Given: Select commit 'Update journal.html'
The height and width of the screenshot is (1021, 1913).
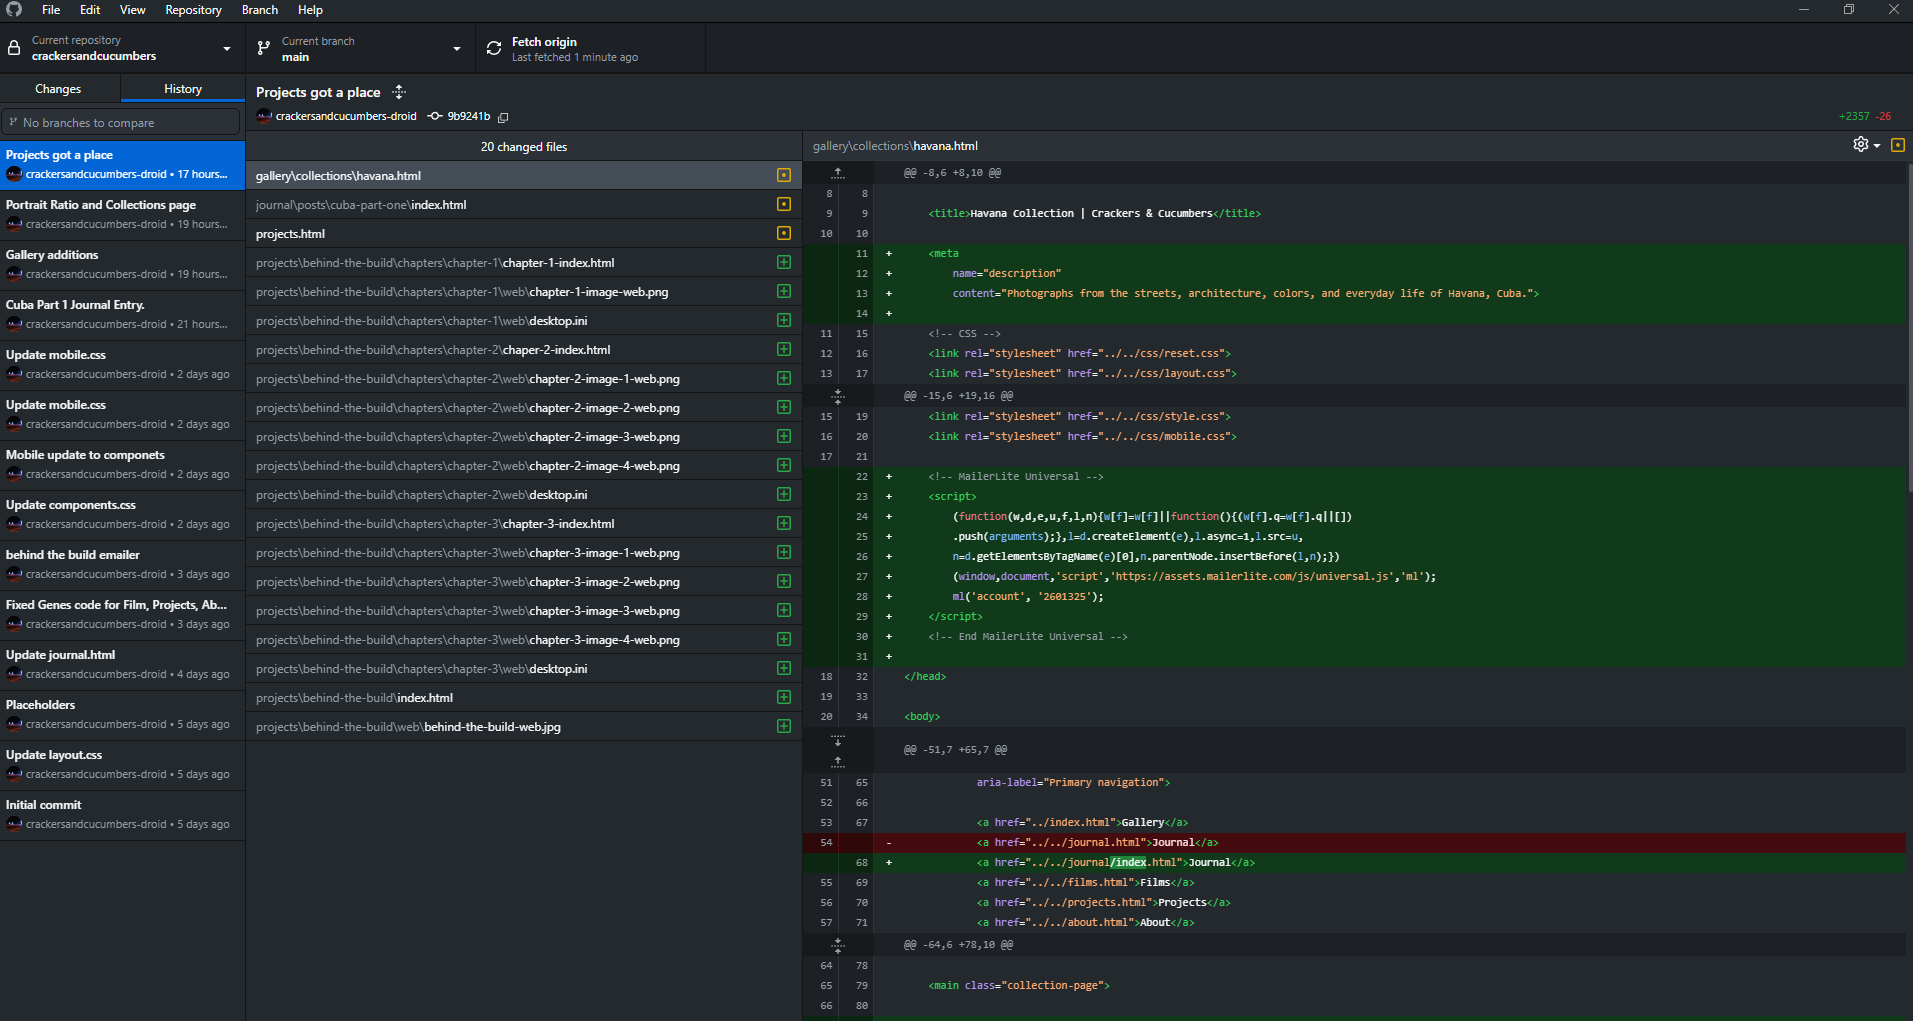Looking at the screenshot, I should [x=122, y=664].
